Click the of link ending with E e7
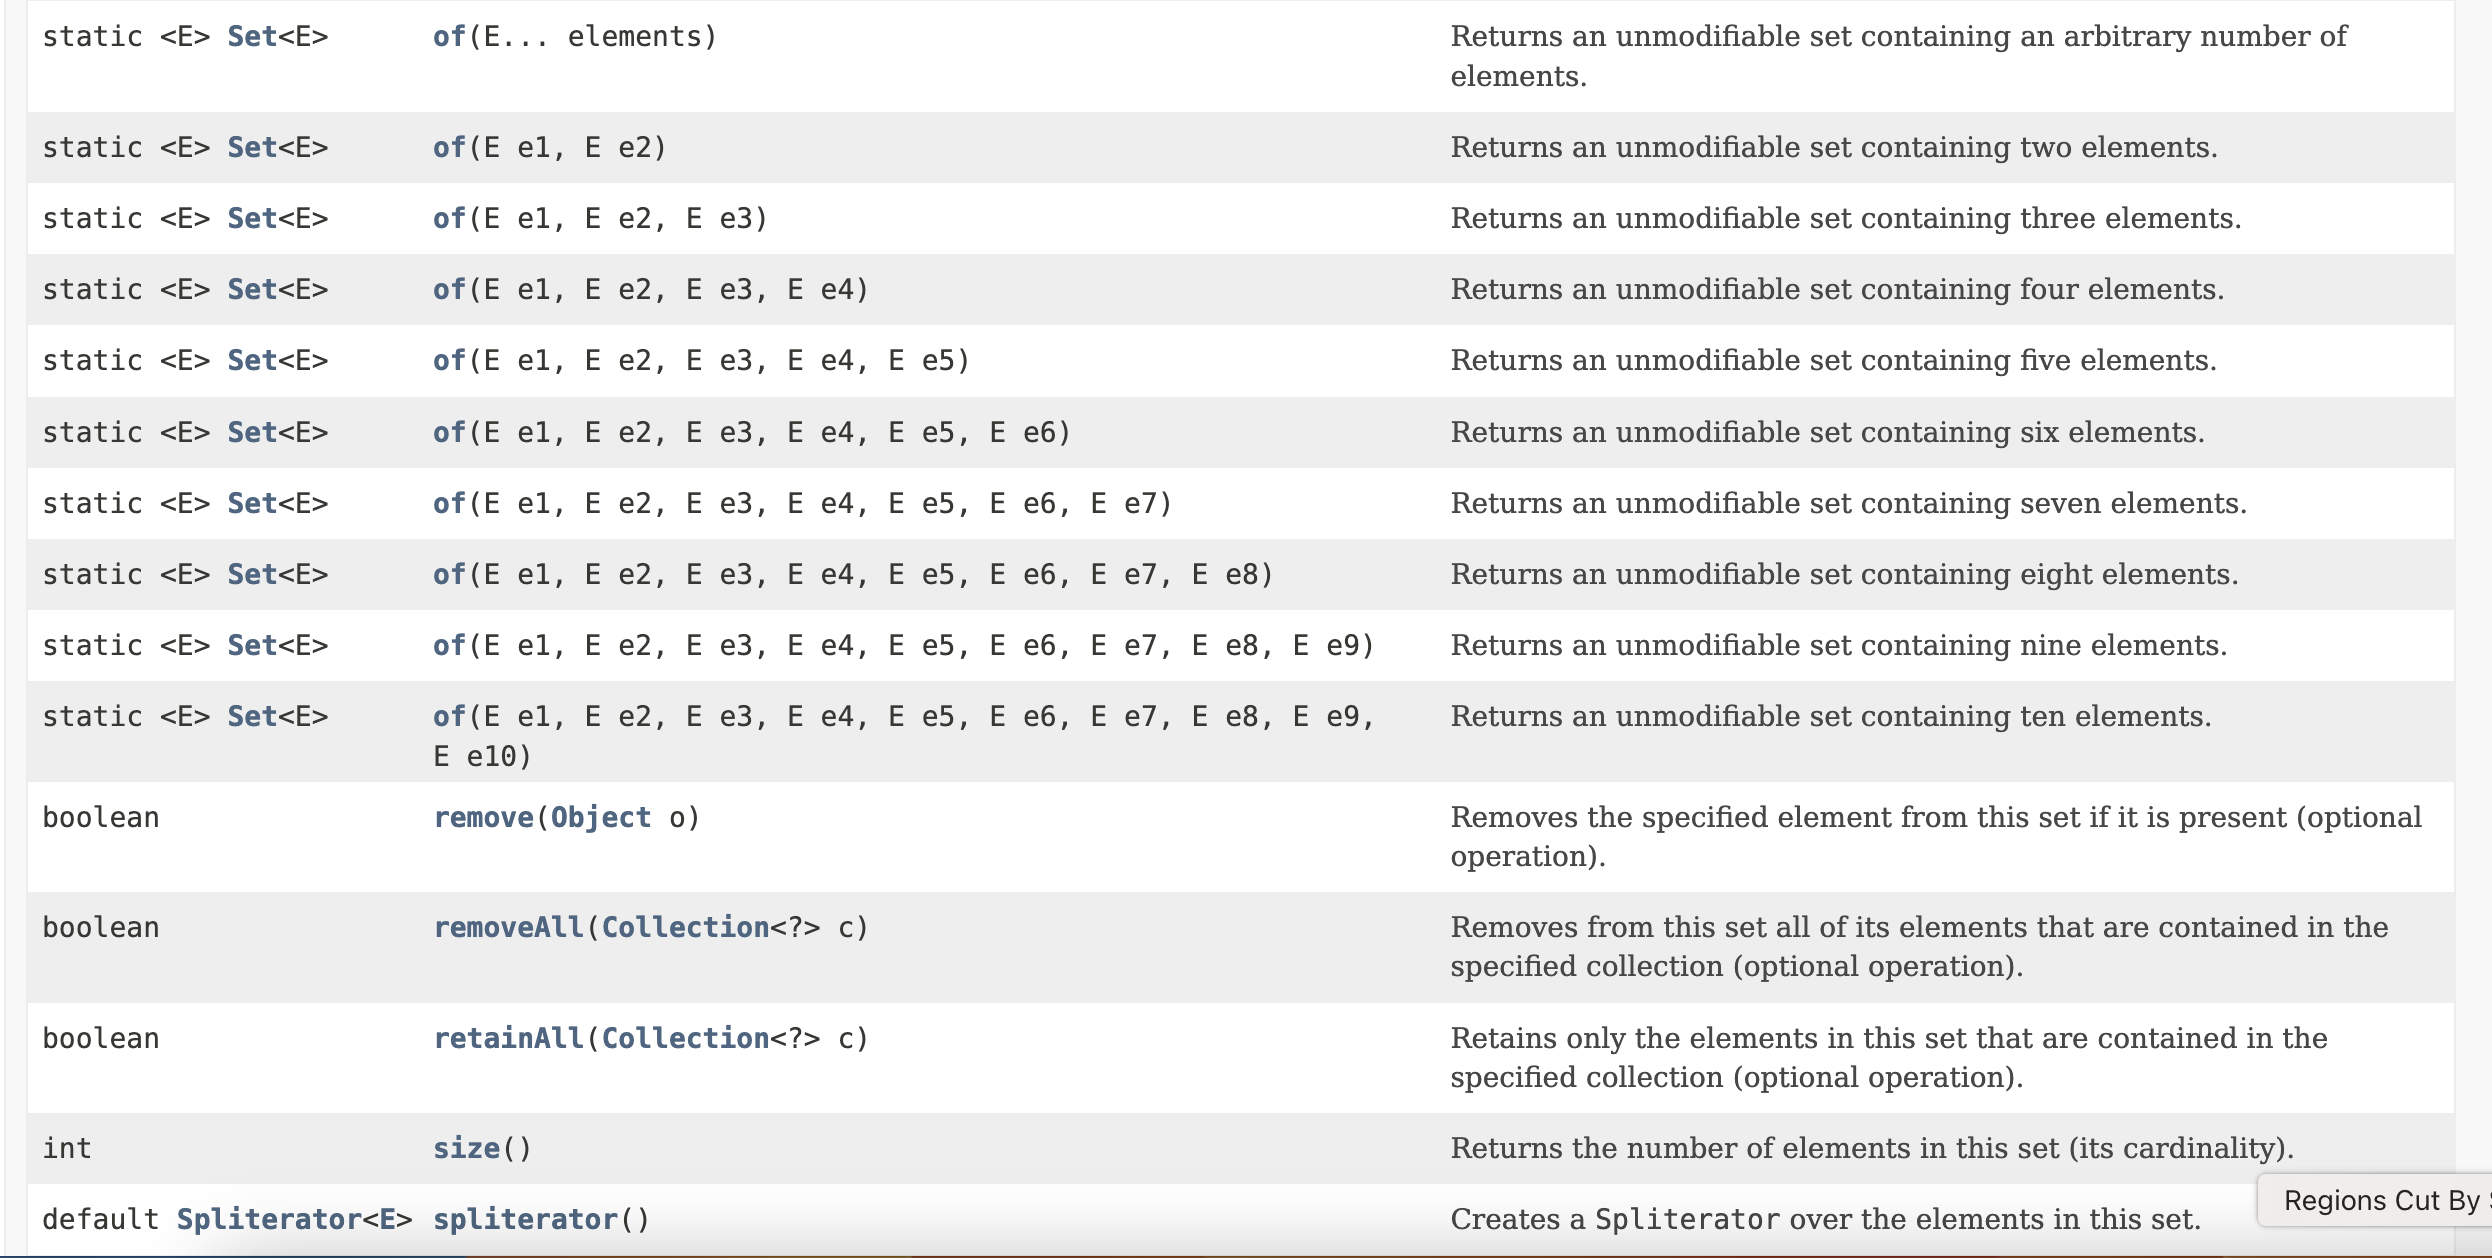Screen dimensions: 2492x1258 coord(449,504)
